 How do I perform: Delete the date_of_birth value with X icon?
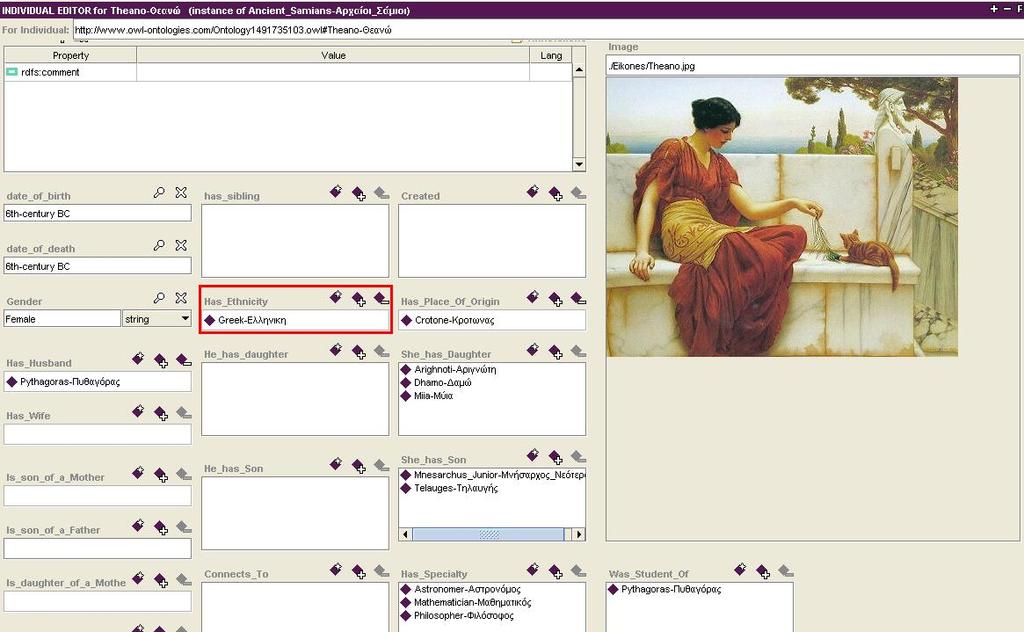[181, 193]
